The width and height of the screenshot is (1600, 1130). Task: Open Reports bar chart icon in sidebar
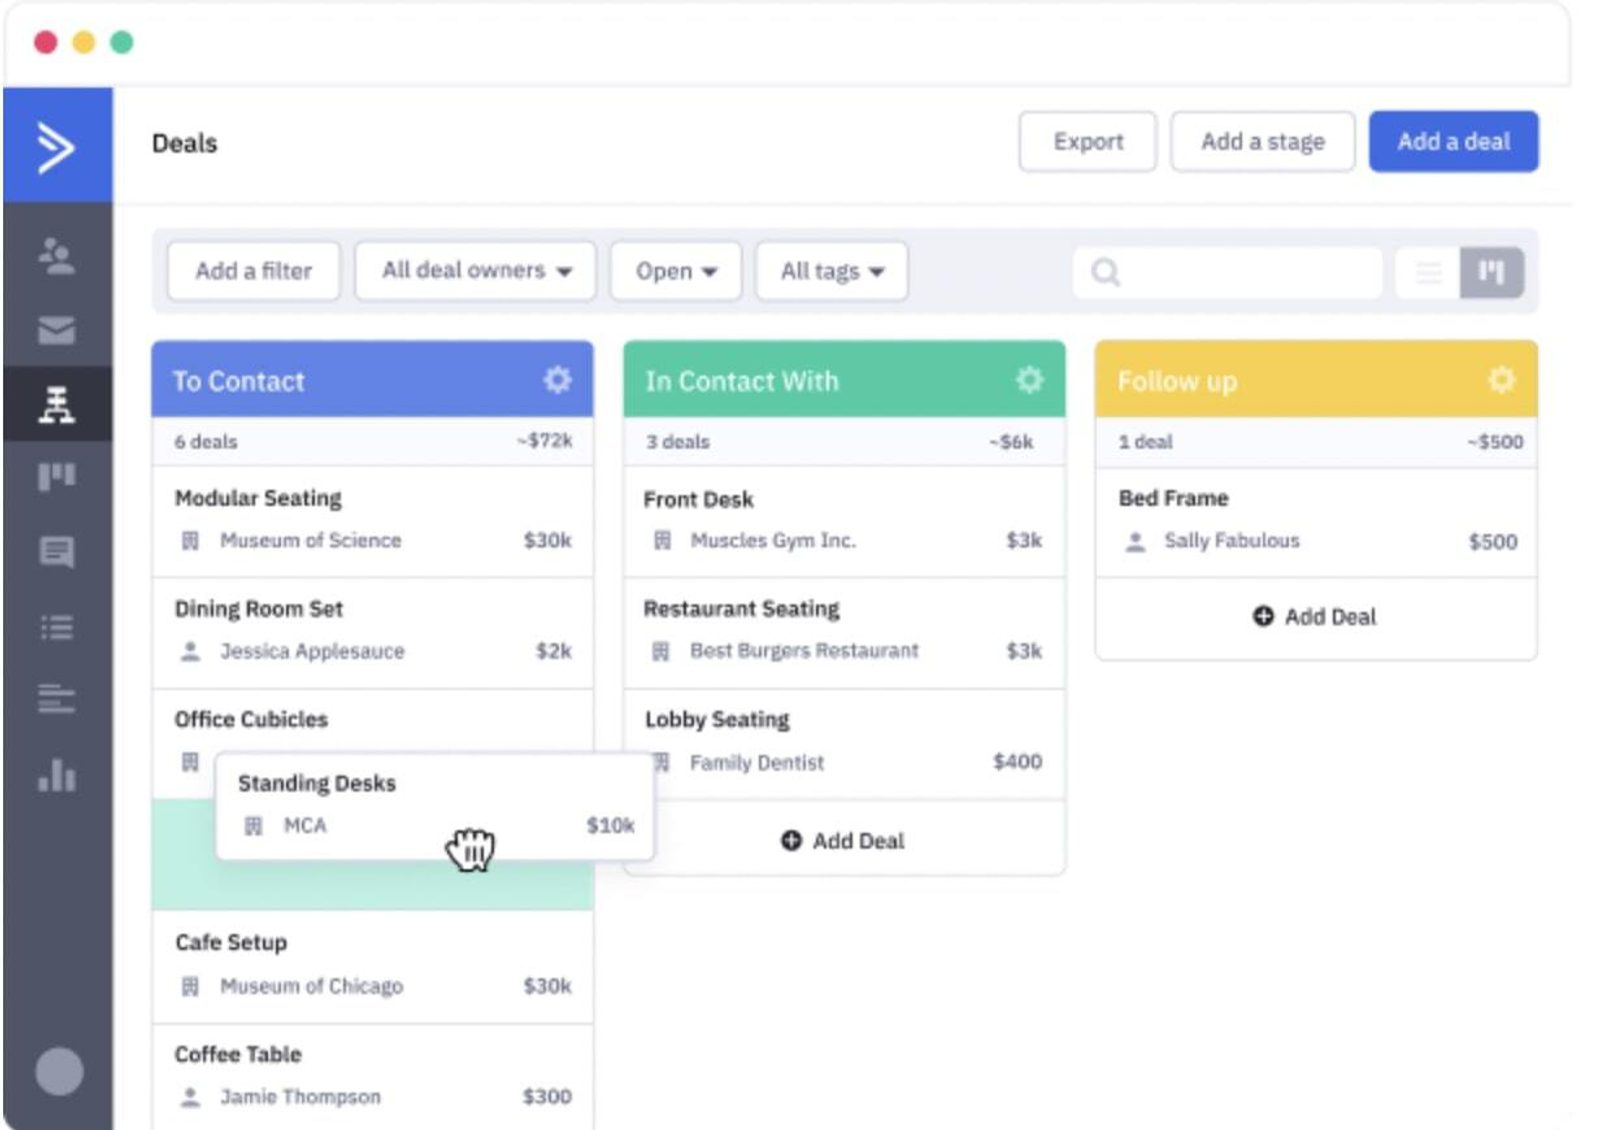click(x=56, y=775)
